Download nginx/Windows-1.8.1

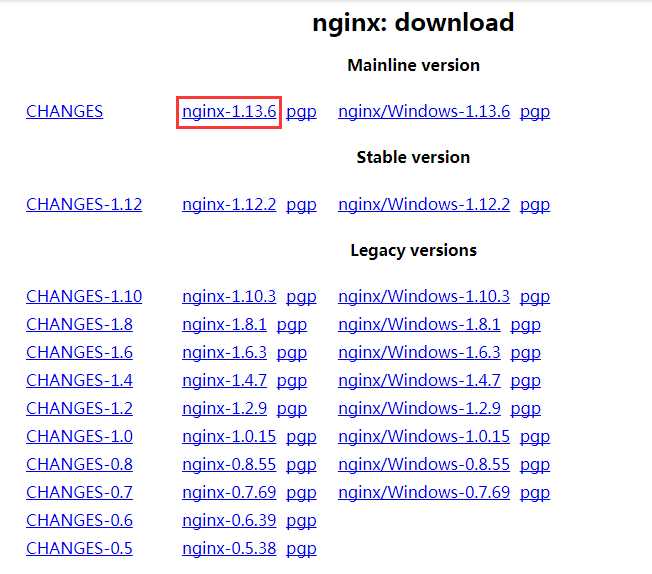click(x=420, y=324)
